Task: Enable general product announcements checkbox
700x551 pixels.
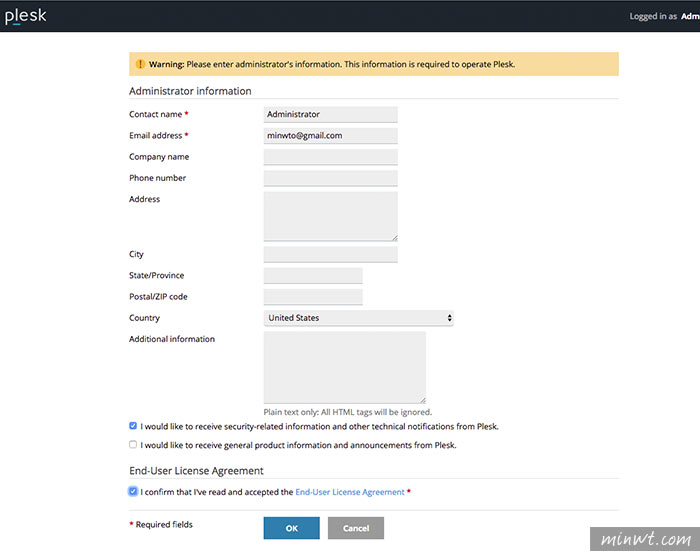Action: tap(133, 445)
